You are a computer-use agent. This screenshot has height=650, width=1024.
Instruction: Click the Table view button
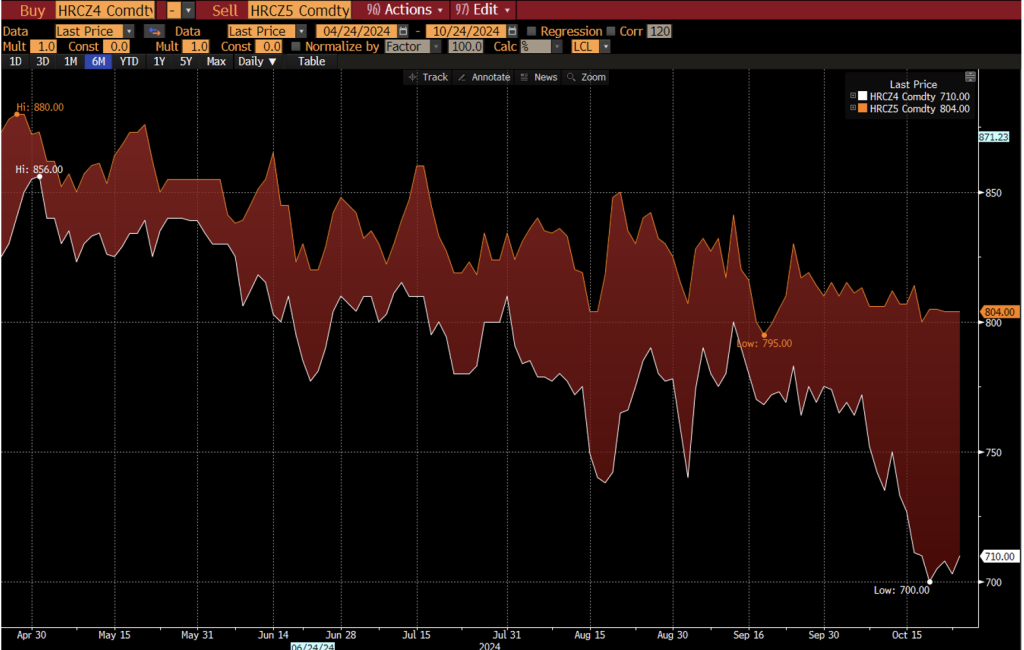click(311, 61)
